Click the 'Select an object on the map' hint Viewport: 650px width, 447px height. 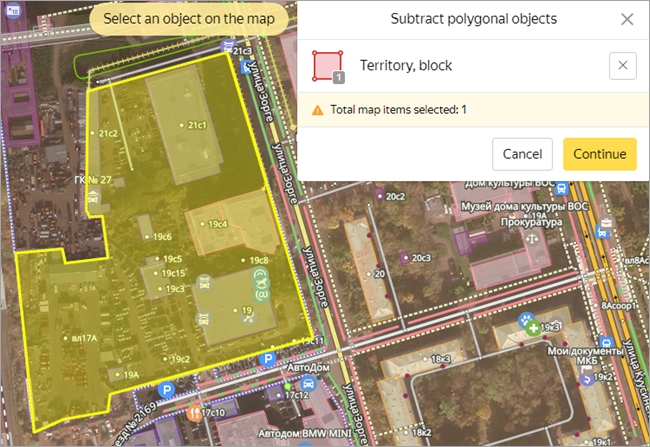pyautogui.click(x=189, y=18)
